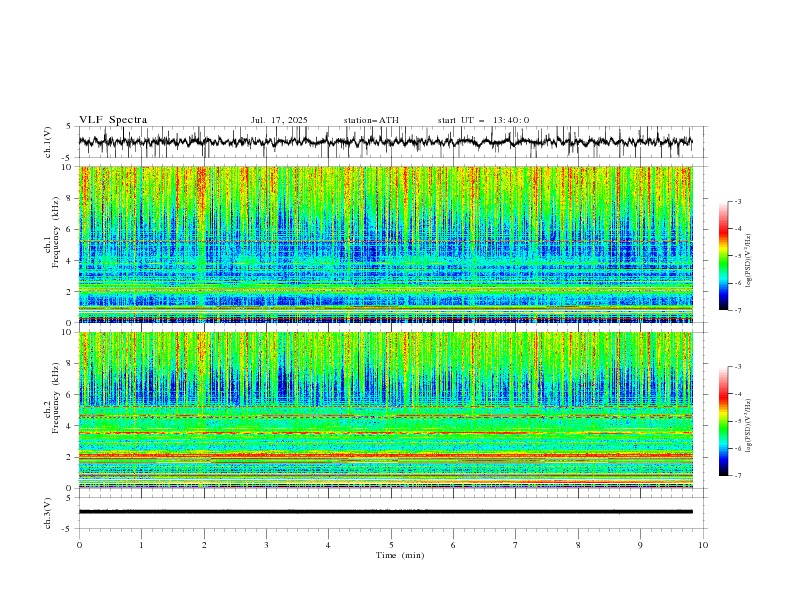792x612 pixels.
Task: Click the "Time (min)" axis title
Action: point(400,555)
